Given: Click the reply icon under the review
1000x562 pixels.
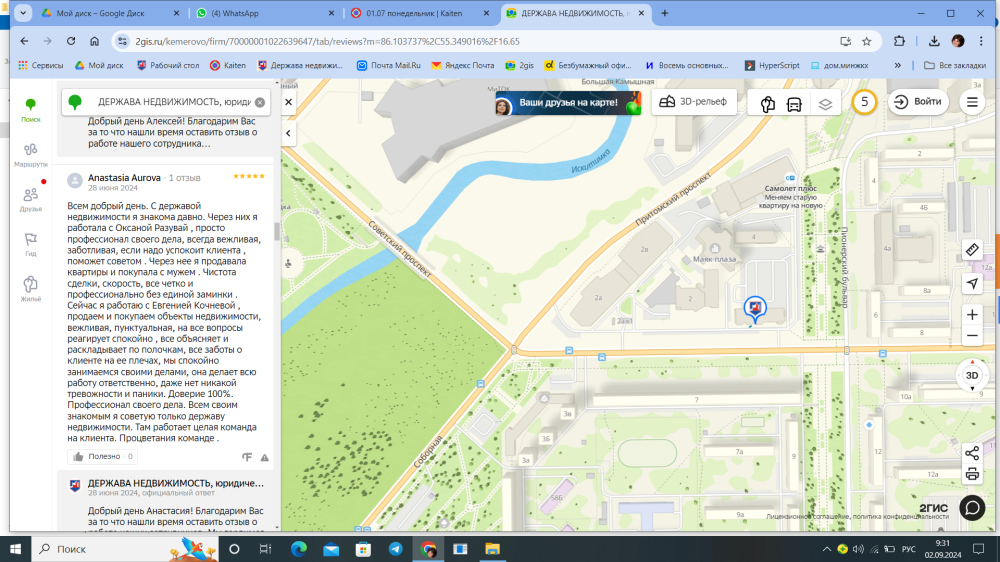Looking at the screenshot, I should pyautogui.click(x=247, y=457).
